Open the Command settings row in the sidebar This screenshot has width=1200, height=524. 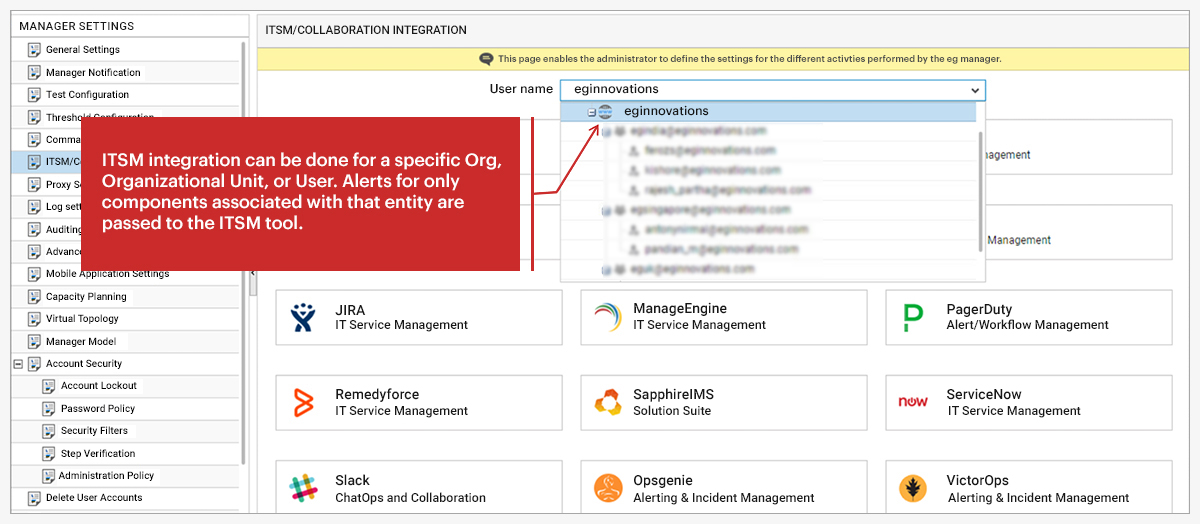(x=46, y=140)
